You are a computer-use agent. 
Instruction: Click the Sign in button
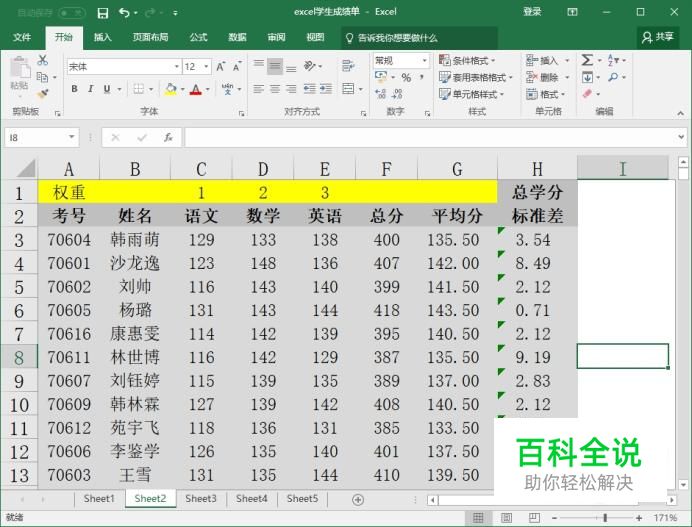point(532,12)
